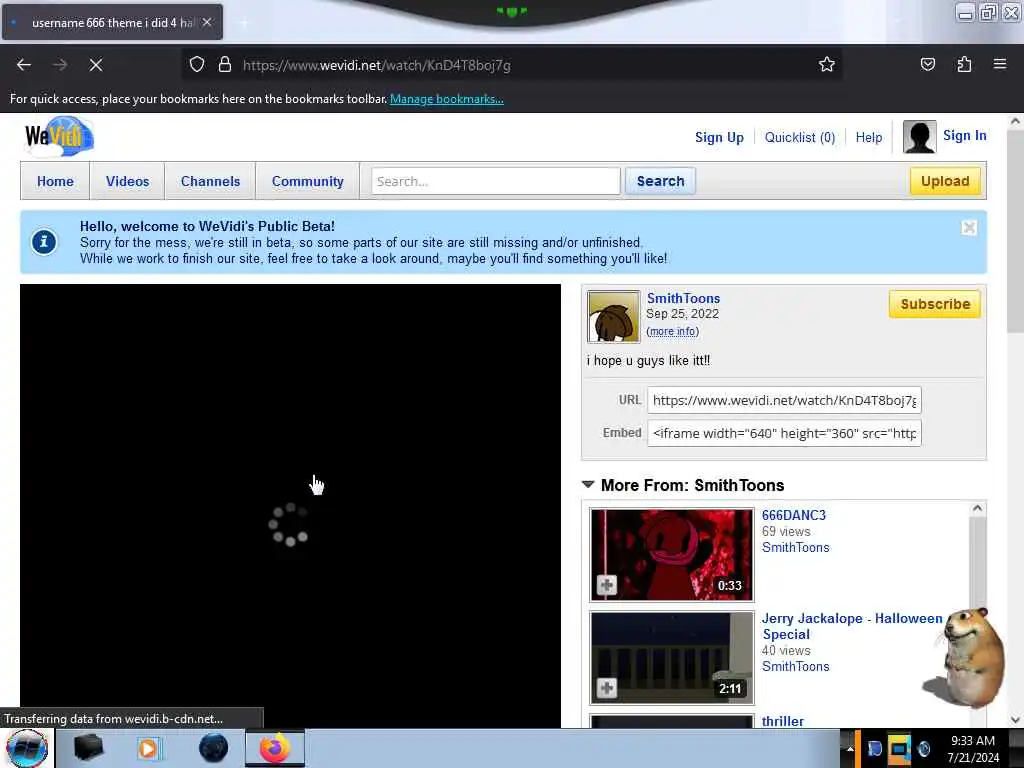Open the user avatar icon beside Sign In
The width and height of the screenshot is (1024, 768).
click(919, 136)
